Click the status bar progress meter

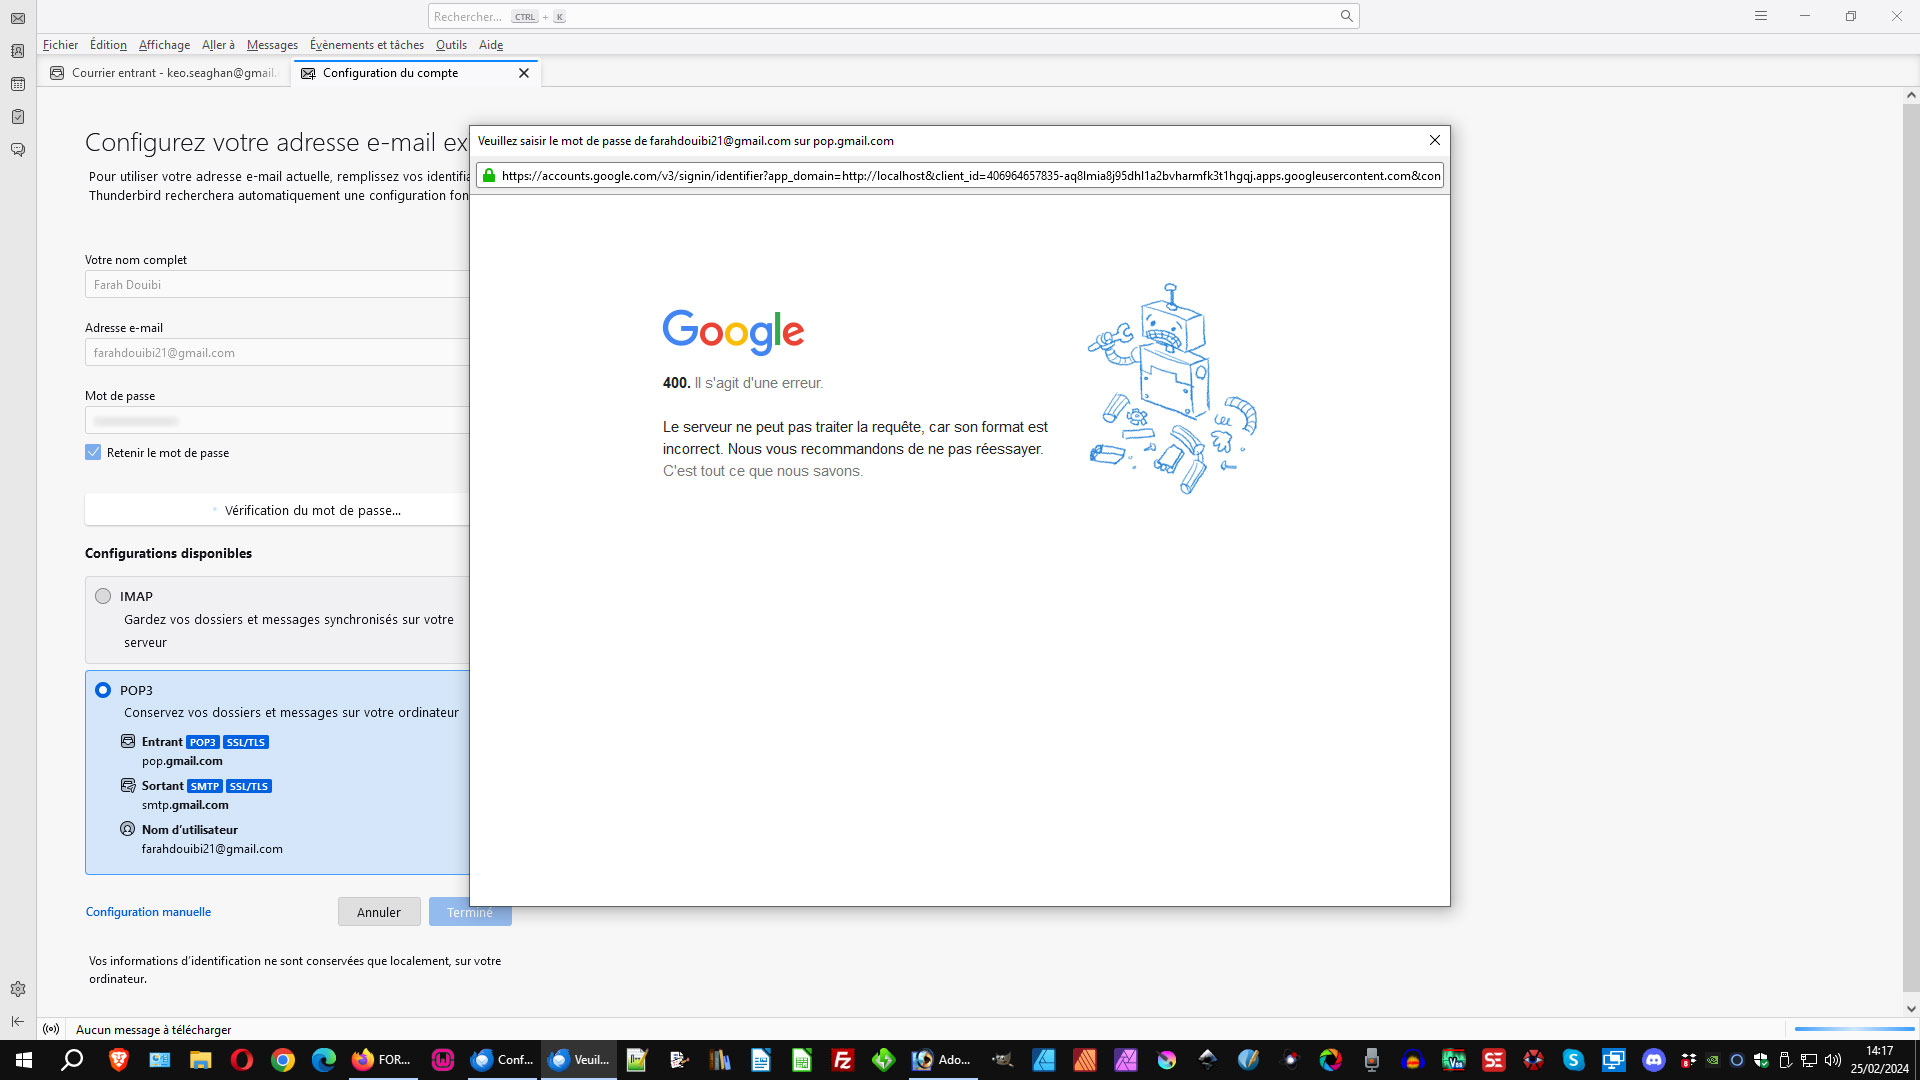[x=1854, y=1029]
